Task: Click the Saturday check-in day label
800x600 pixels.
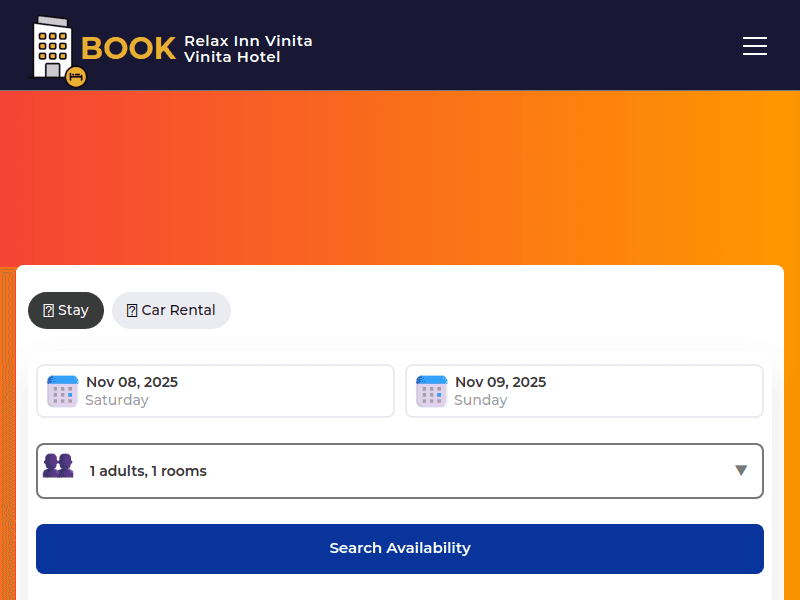Action: [117, 400]
